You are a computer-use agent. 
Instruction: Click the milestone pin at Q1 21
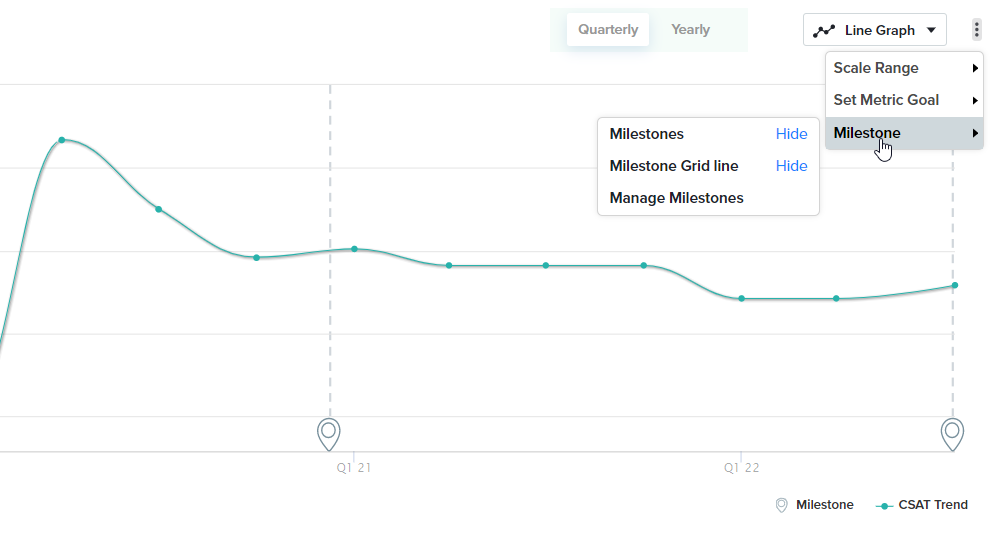329,433
